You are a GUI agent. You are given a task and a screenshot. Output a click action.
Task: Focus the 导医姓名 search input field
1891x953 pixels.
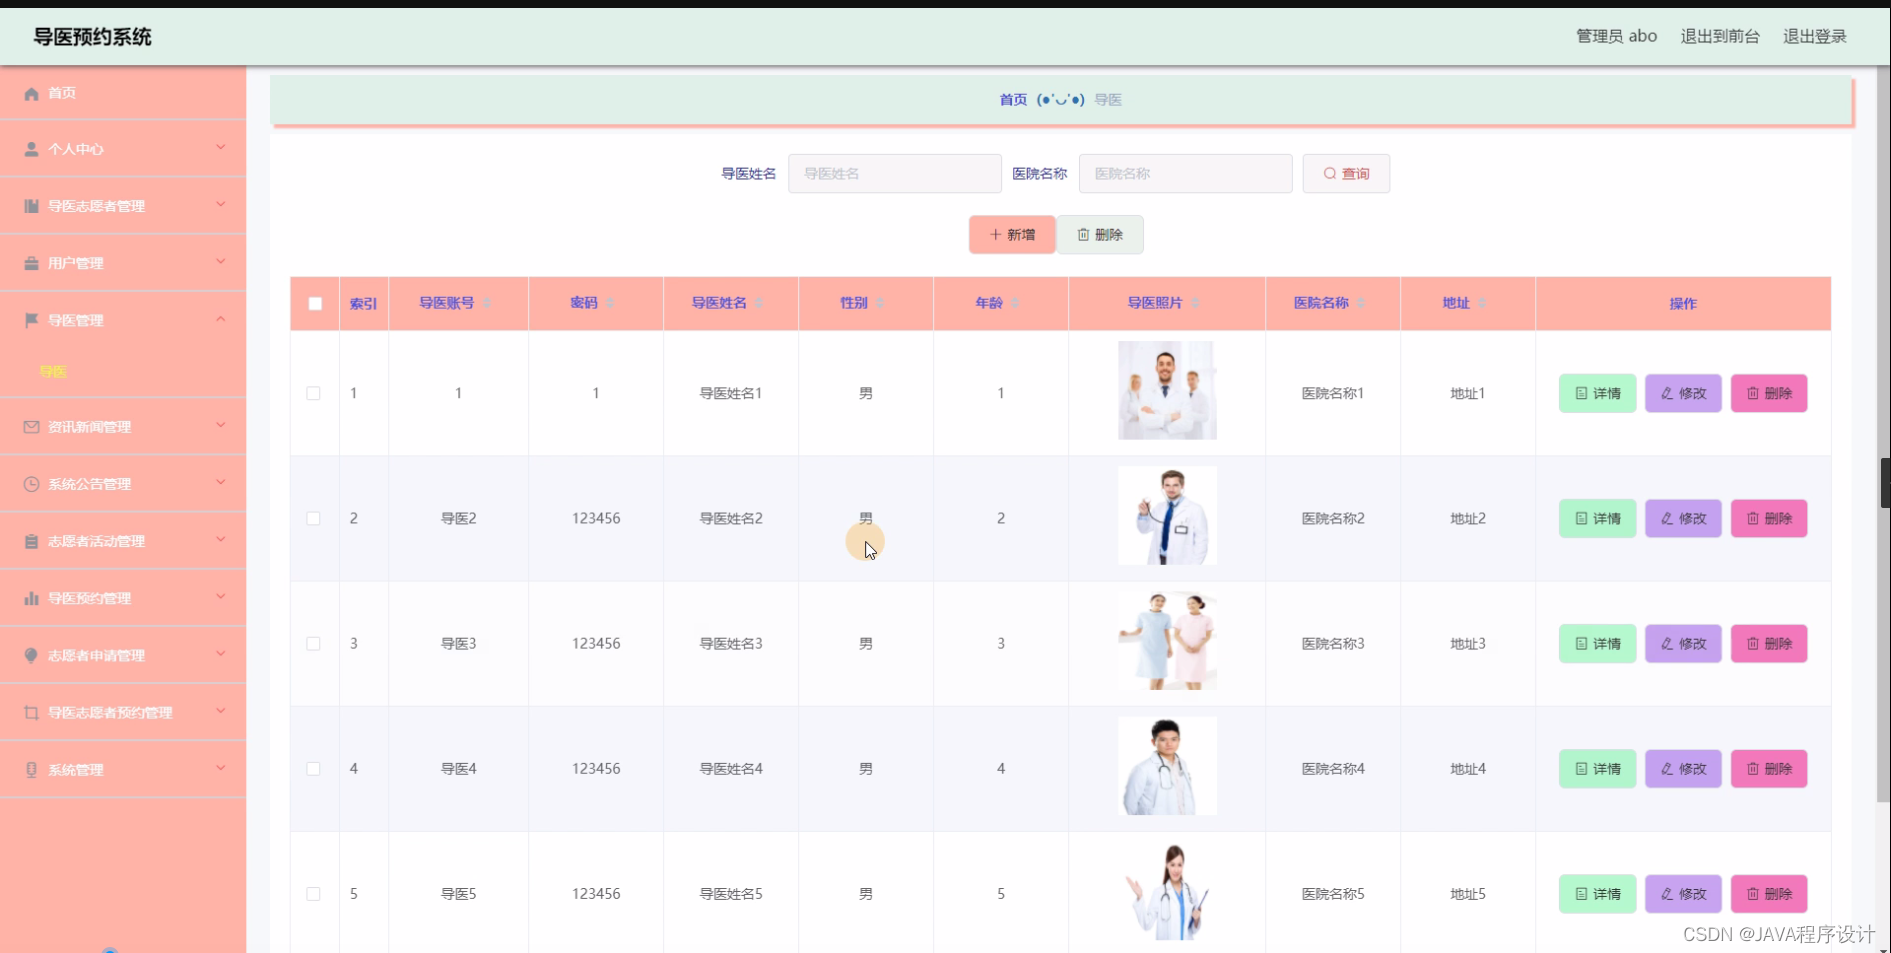coord(894,173)
